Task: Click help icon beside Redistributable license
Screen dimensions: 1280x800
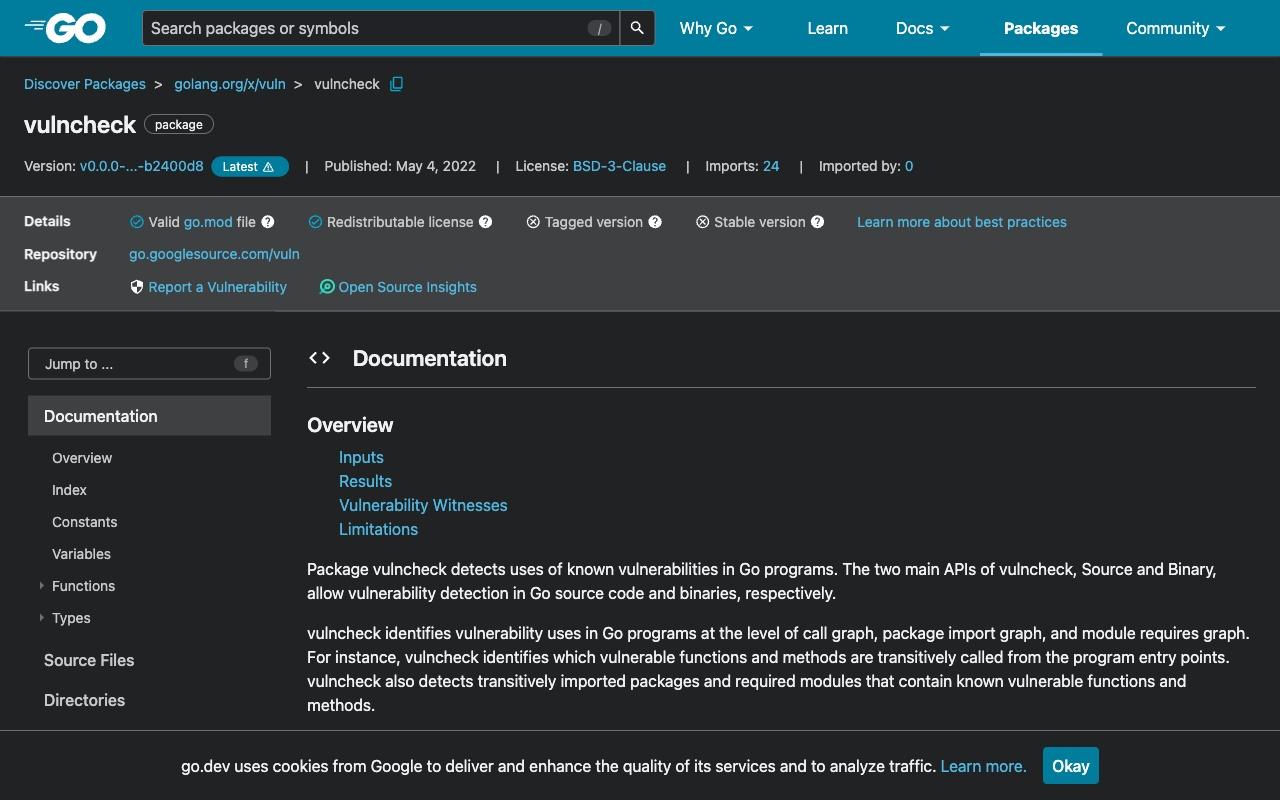Action: [x=485, y=222]
